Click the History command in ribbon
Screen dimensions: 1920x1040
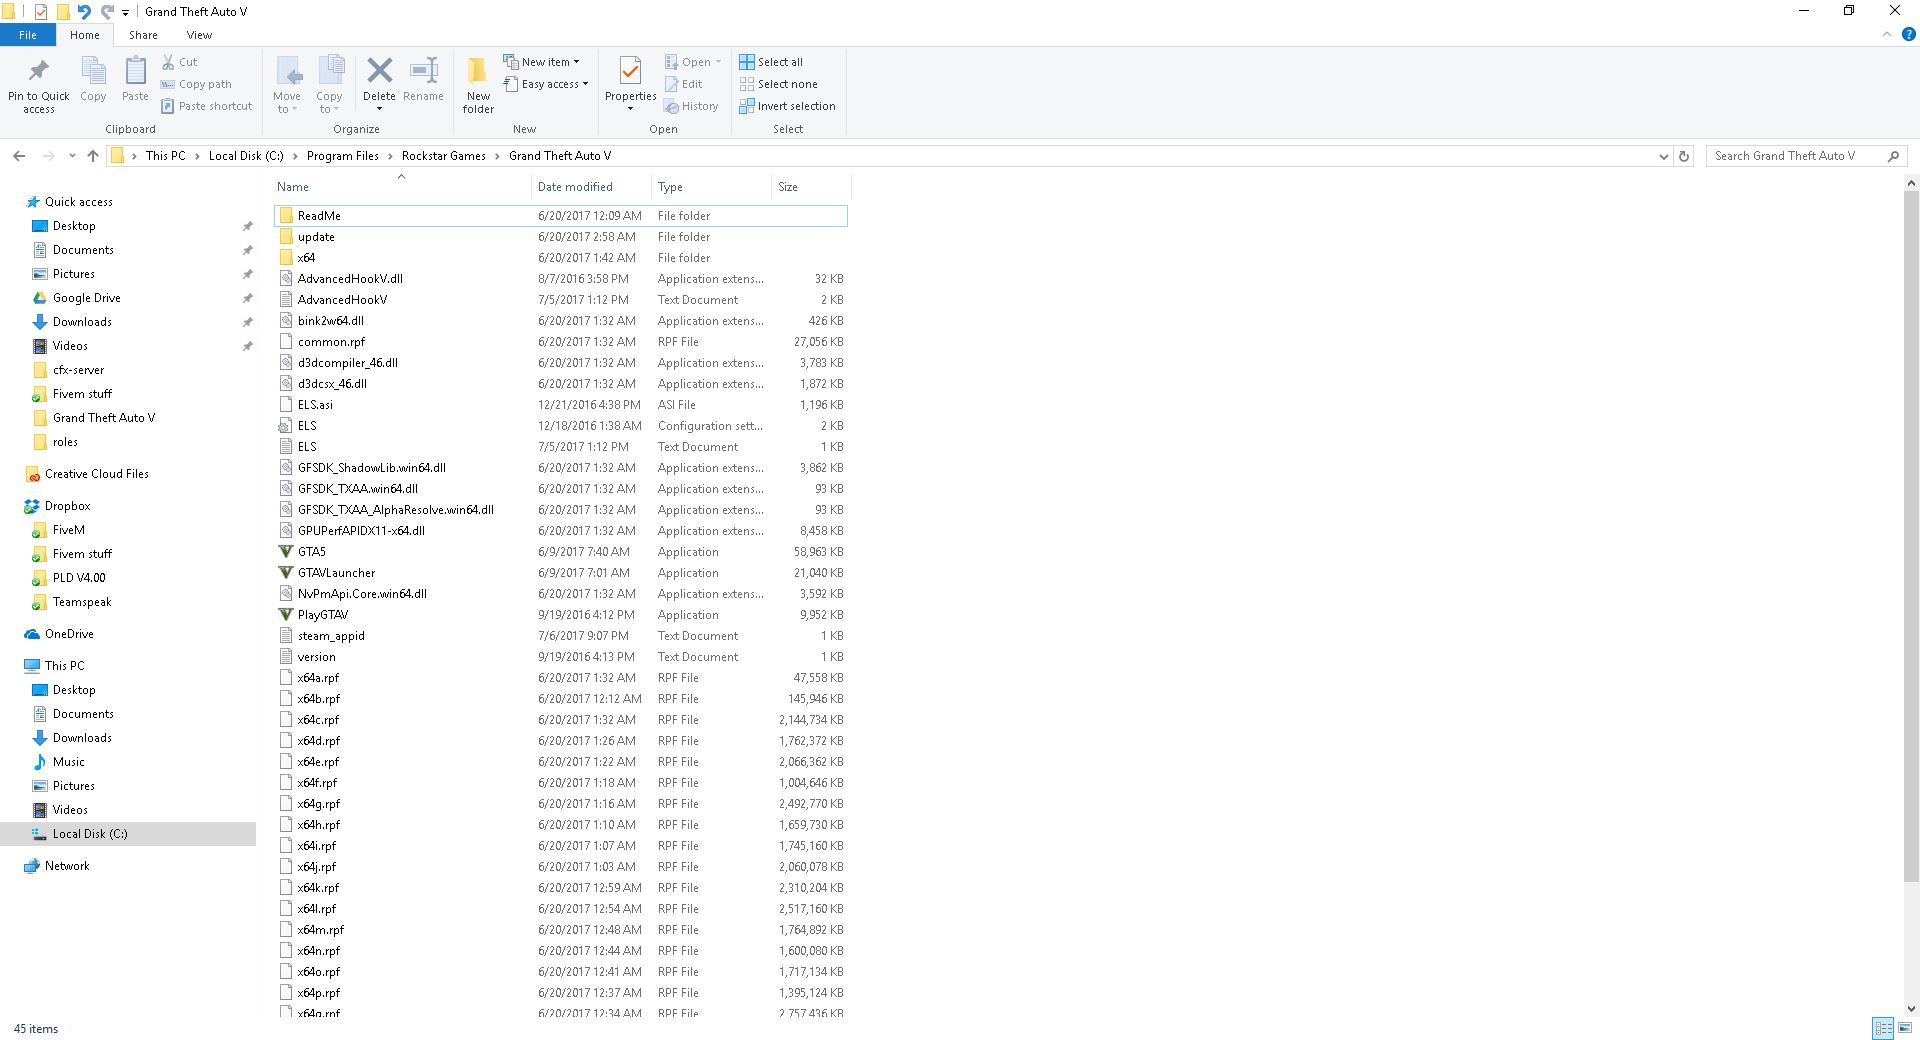[x=692, y=106]
